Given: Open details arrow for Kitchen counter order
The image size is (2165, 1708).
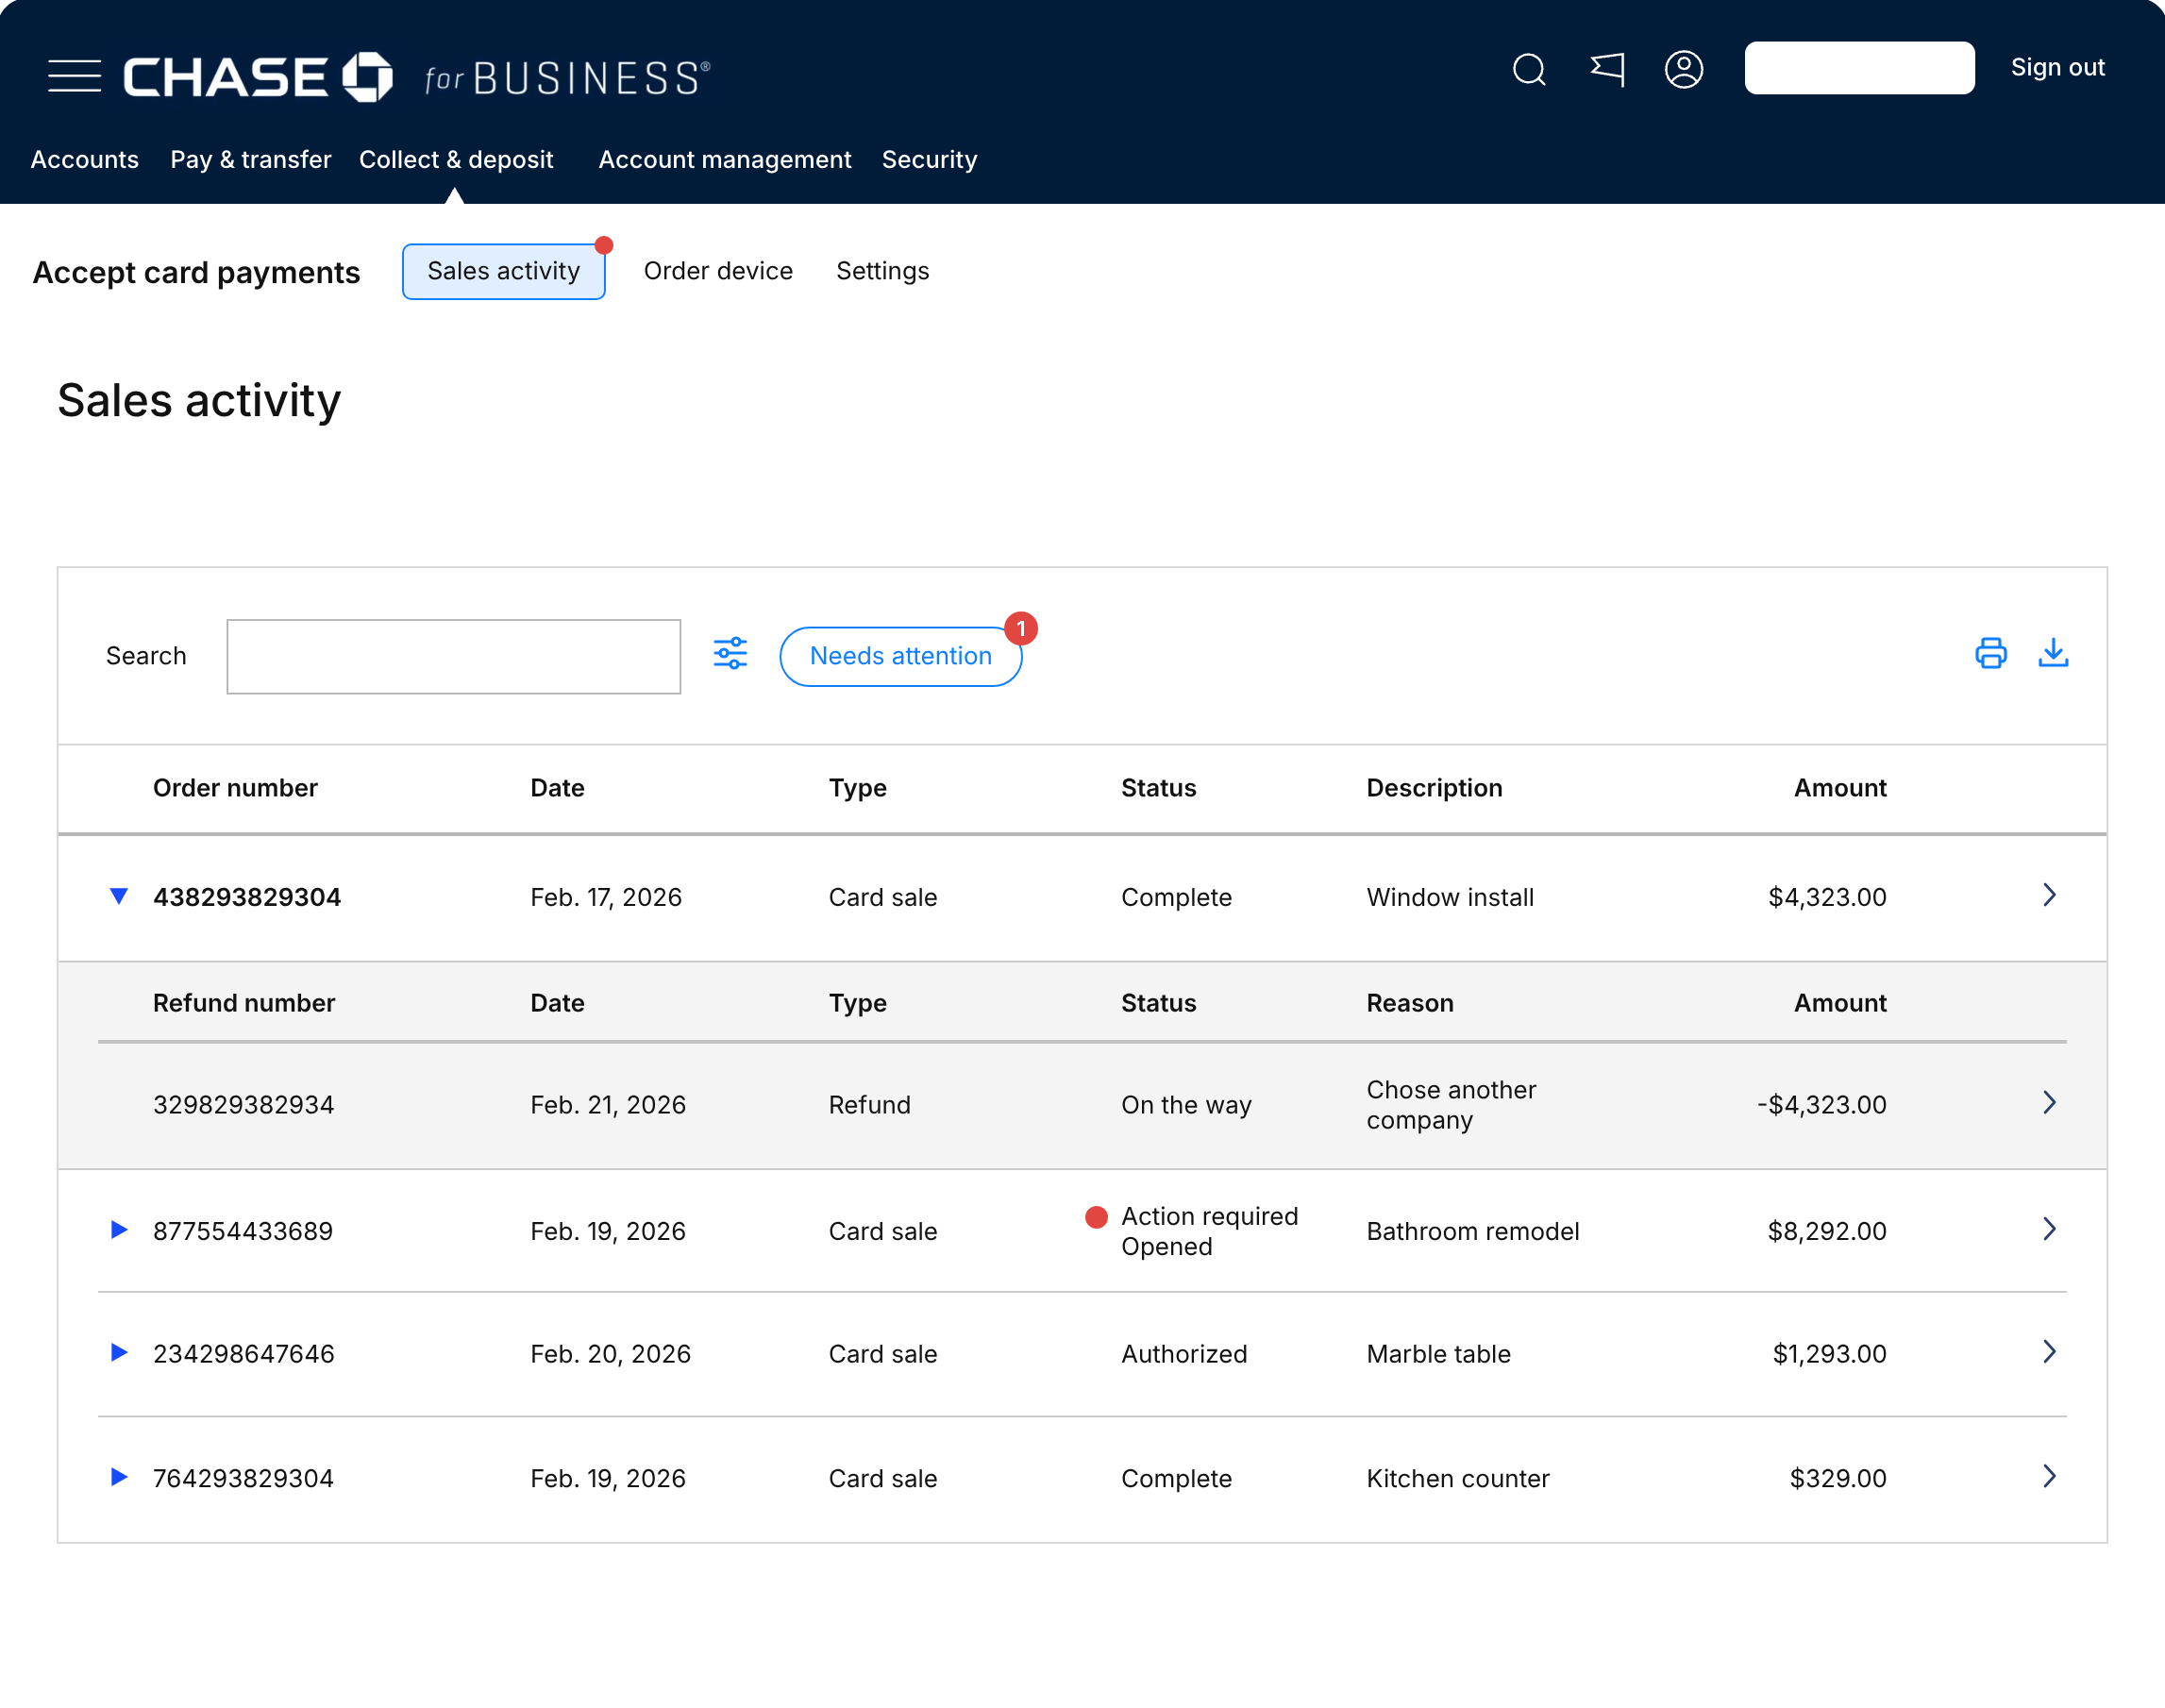Looking at the screenshot, I should point(2049,1476).
